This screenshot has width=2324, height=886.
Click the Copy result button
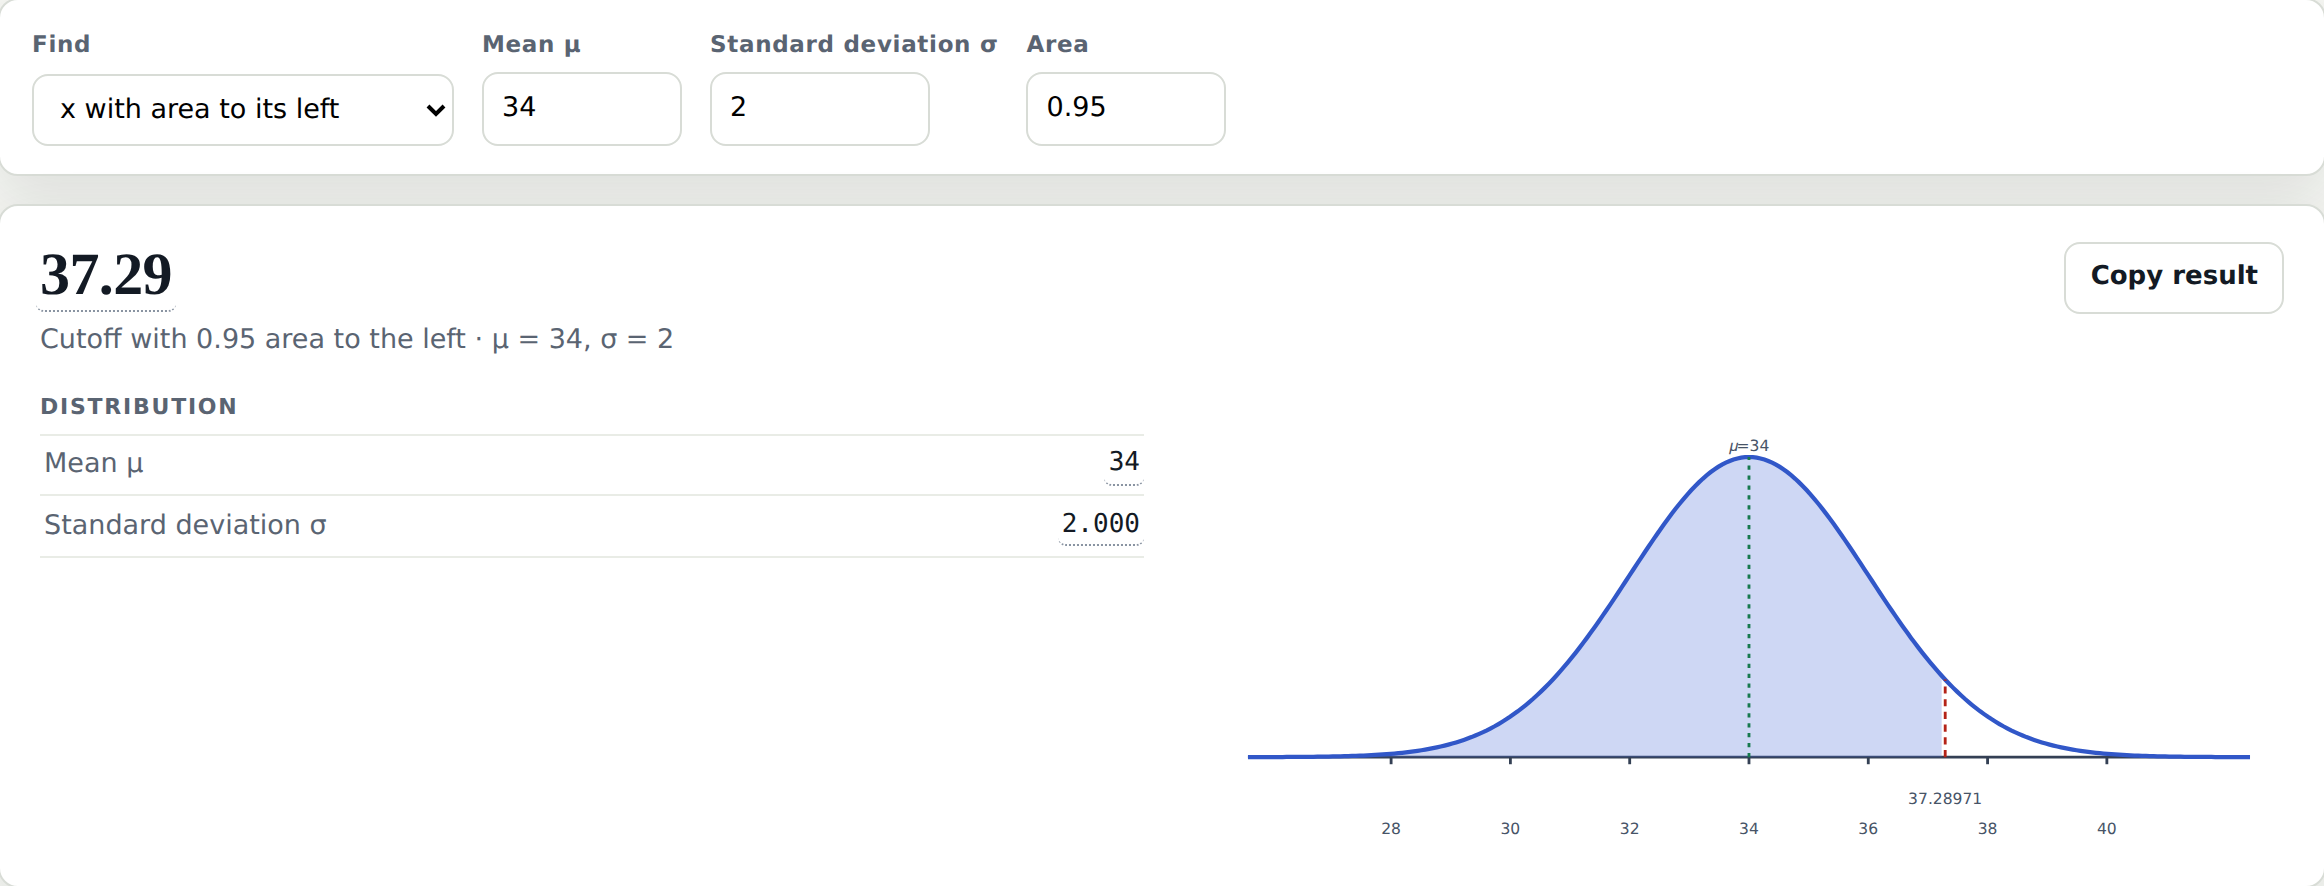pos(2174,277)
